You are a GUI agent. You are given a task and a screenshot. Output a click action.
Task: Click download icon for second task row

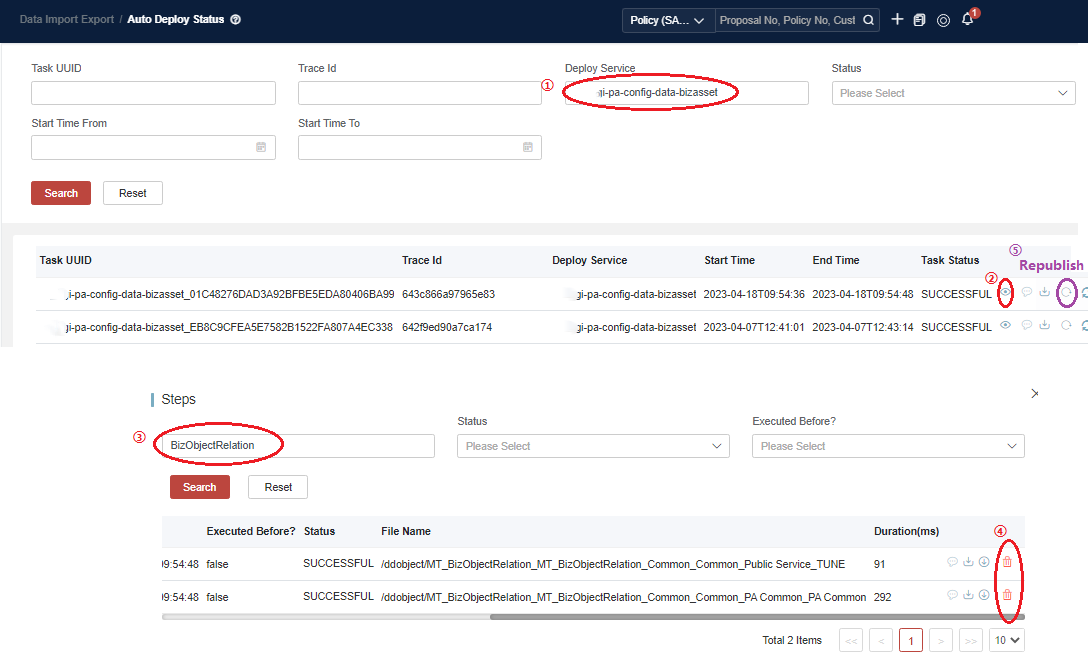point(1045,326)
